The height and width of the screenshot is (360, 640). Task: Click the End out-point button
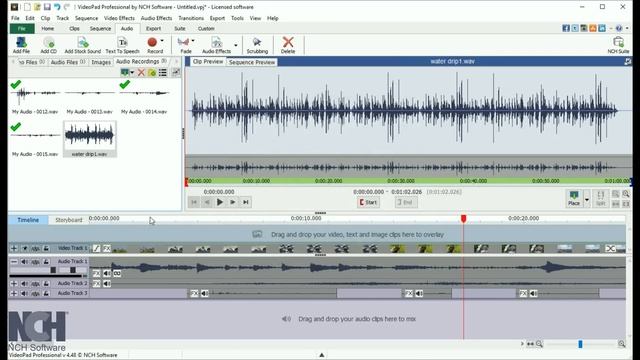click(x=406, y=202)
